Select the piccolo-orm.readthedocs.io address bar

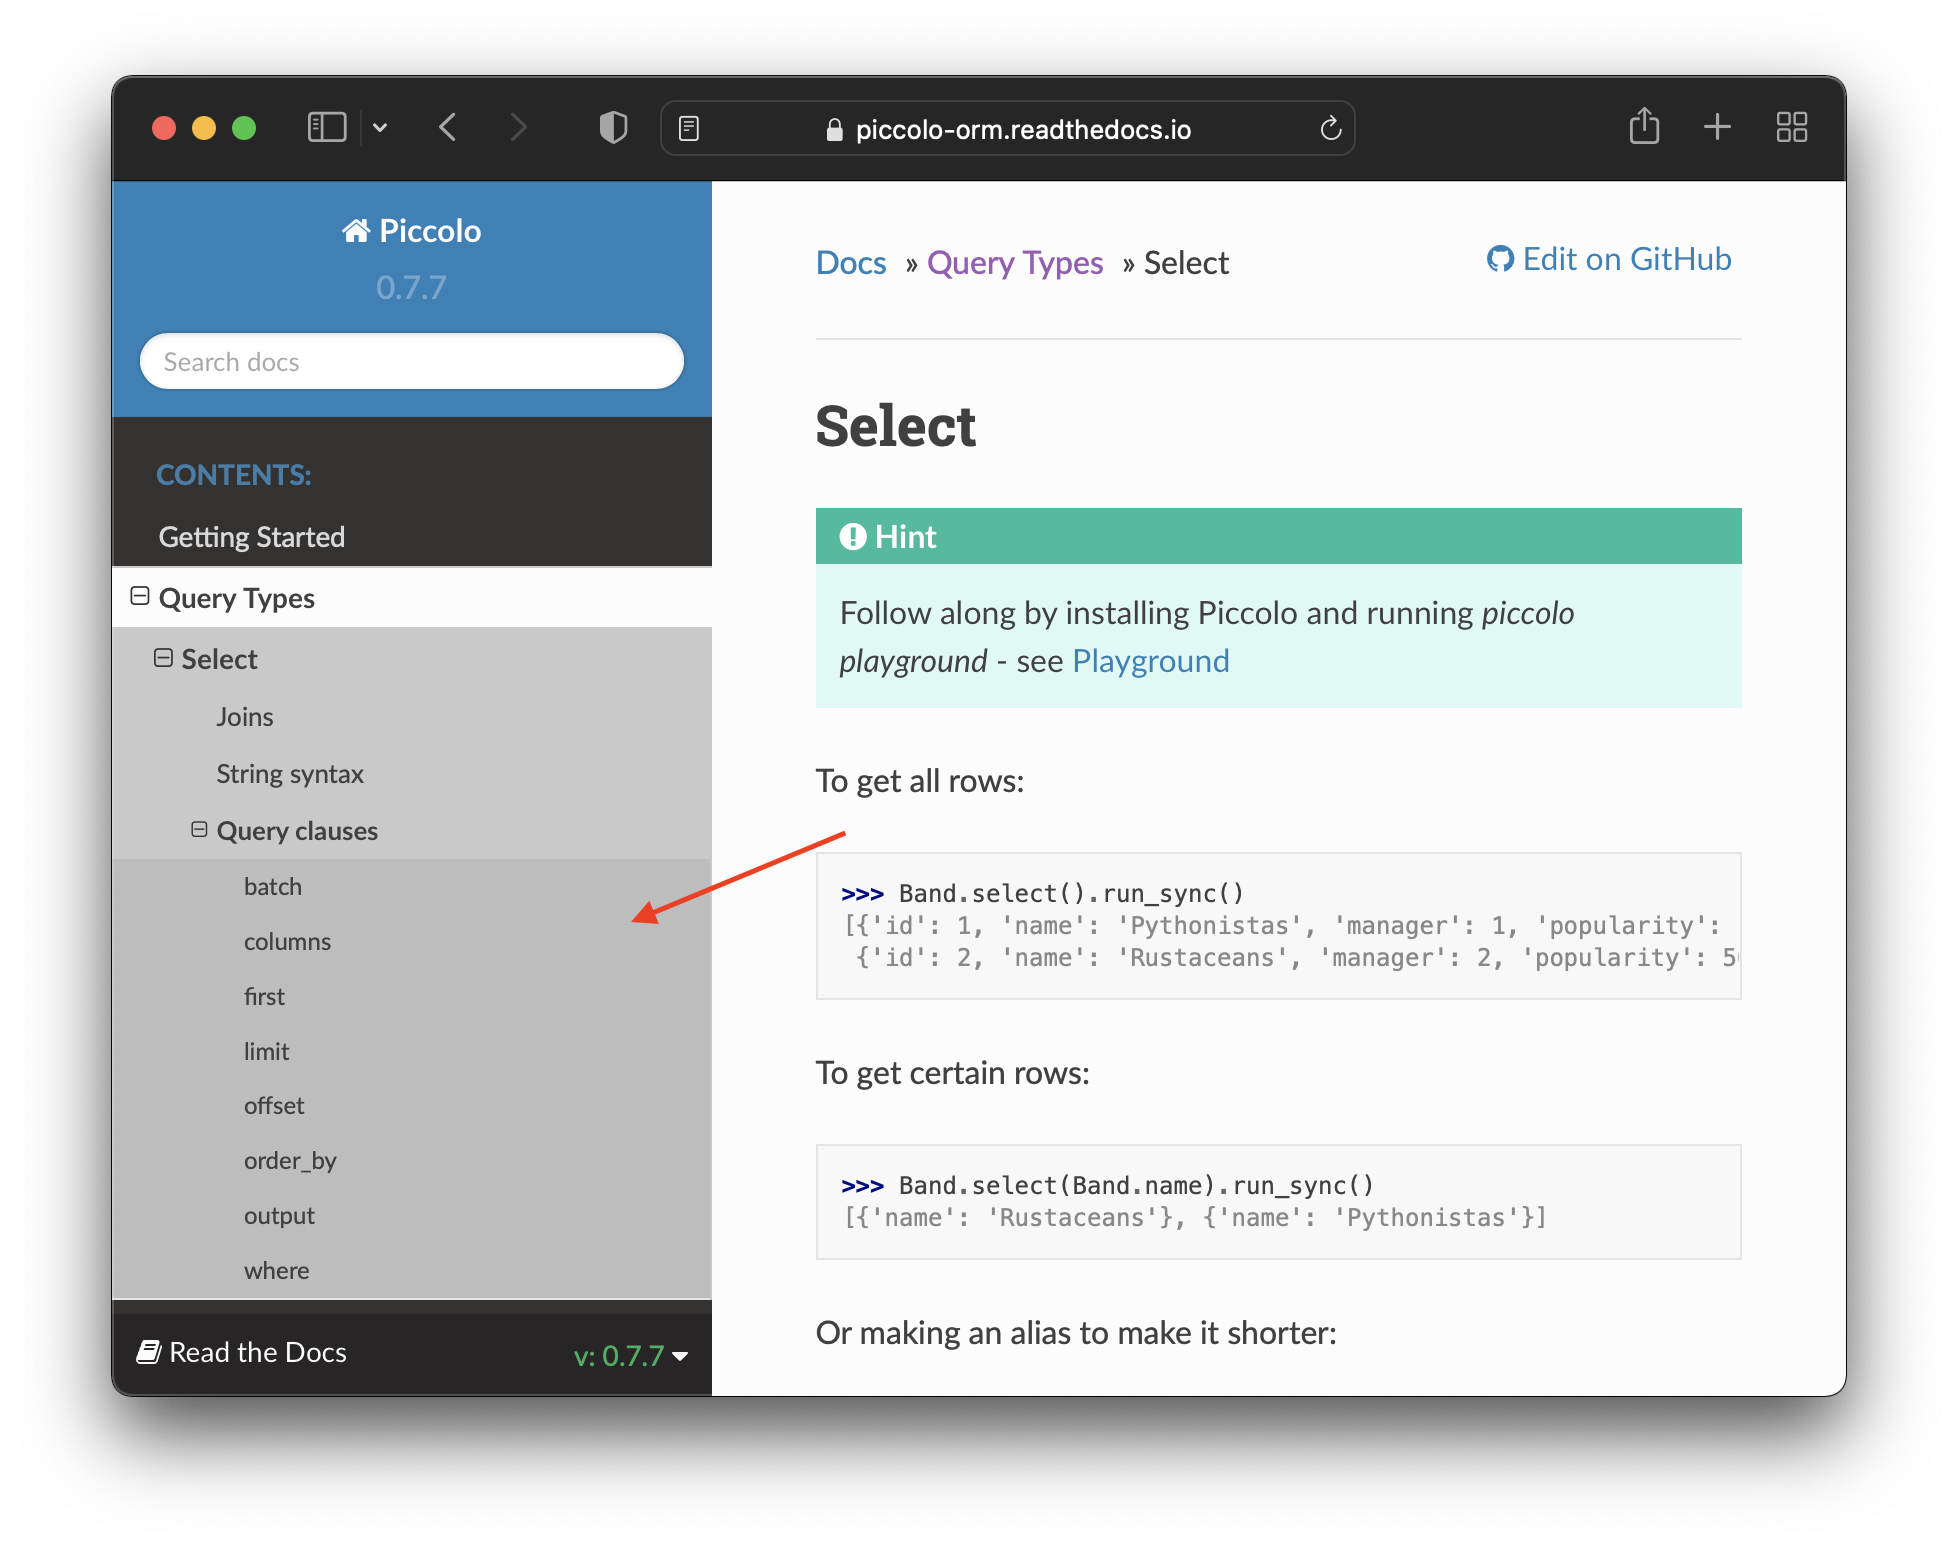[x=1008, y=129]
